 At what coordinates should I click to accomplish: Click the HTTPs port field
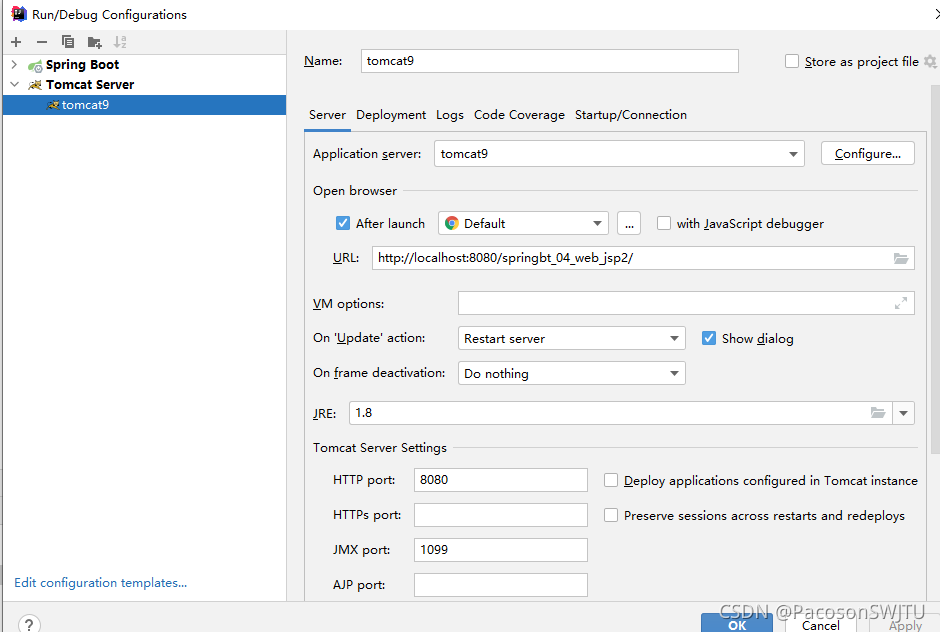(x=501, y=515)
